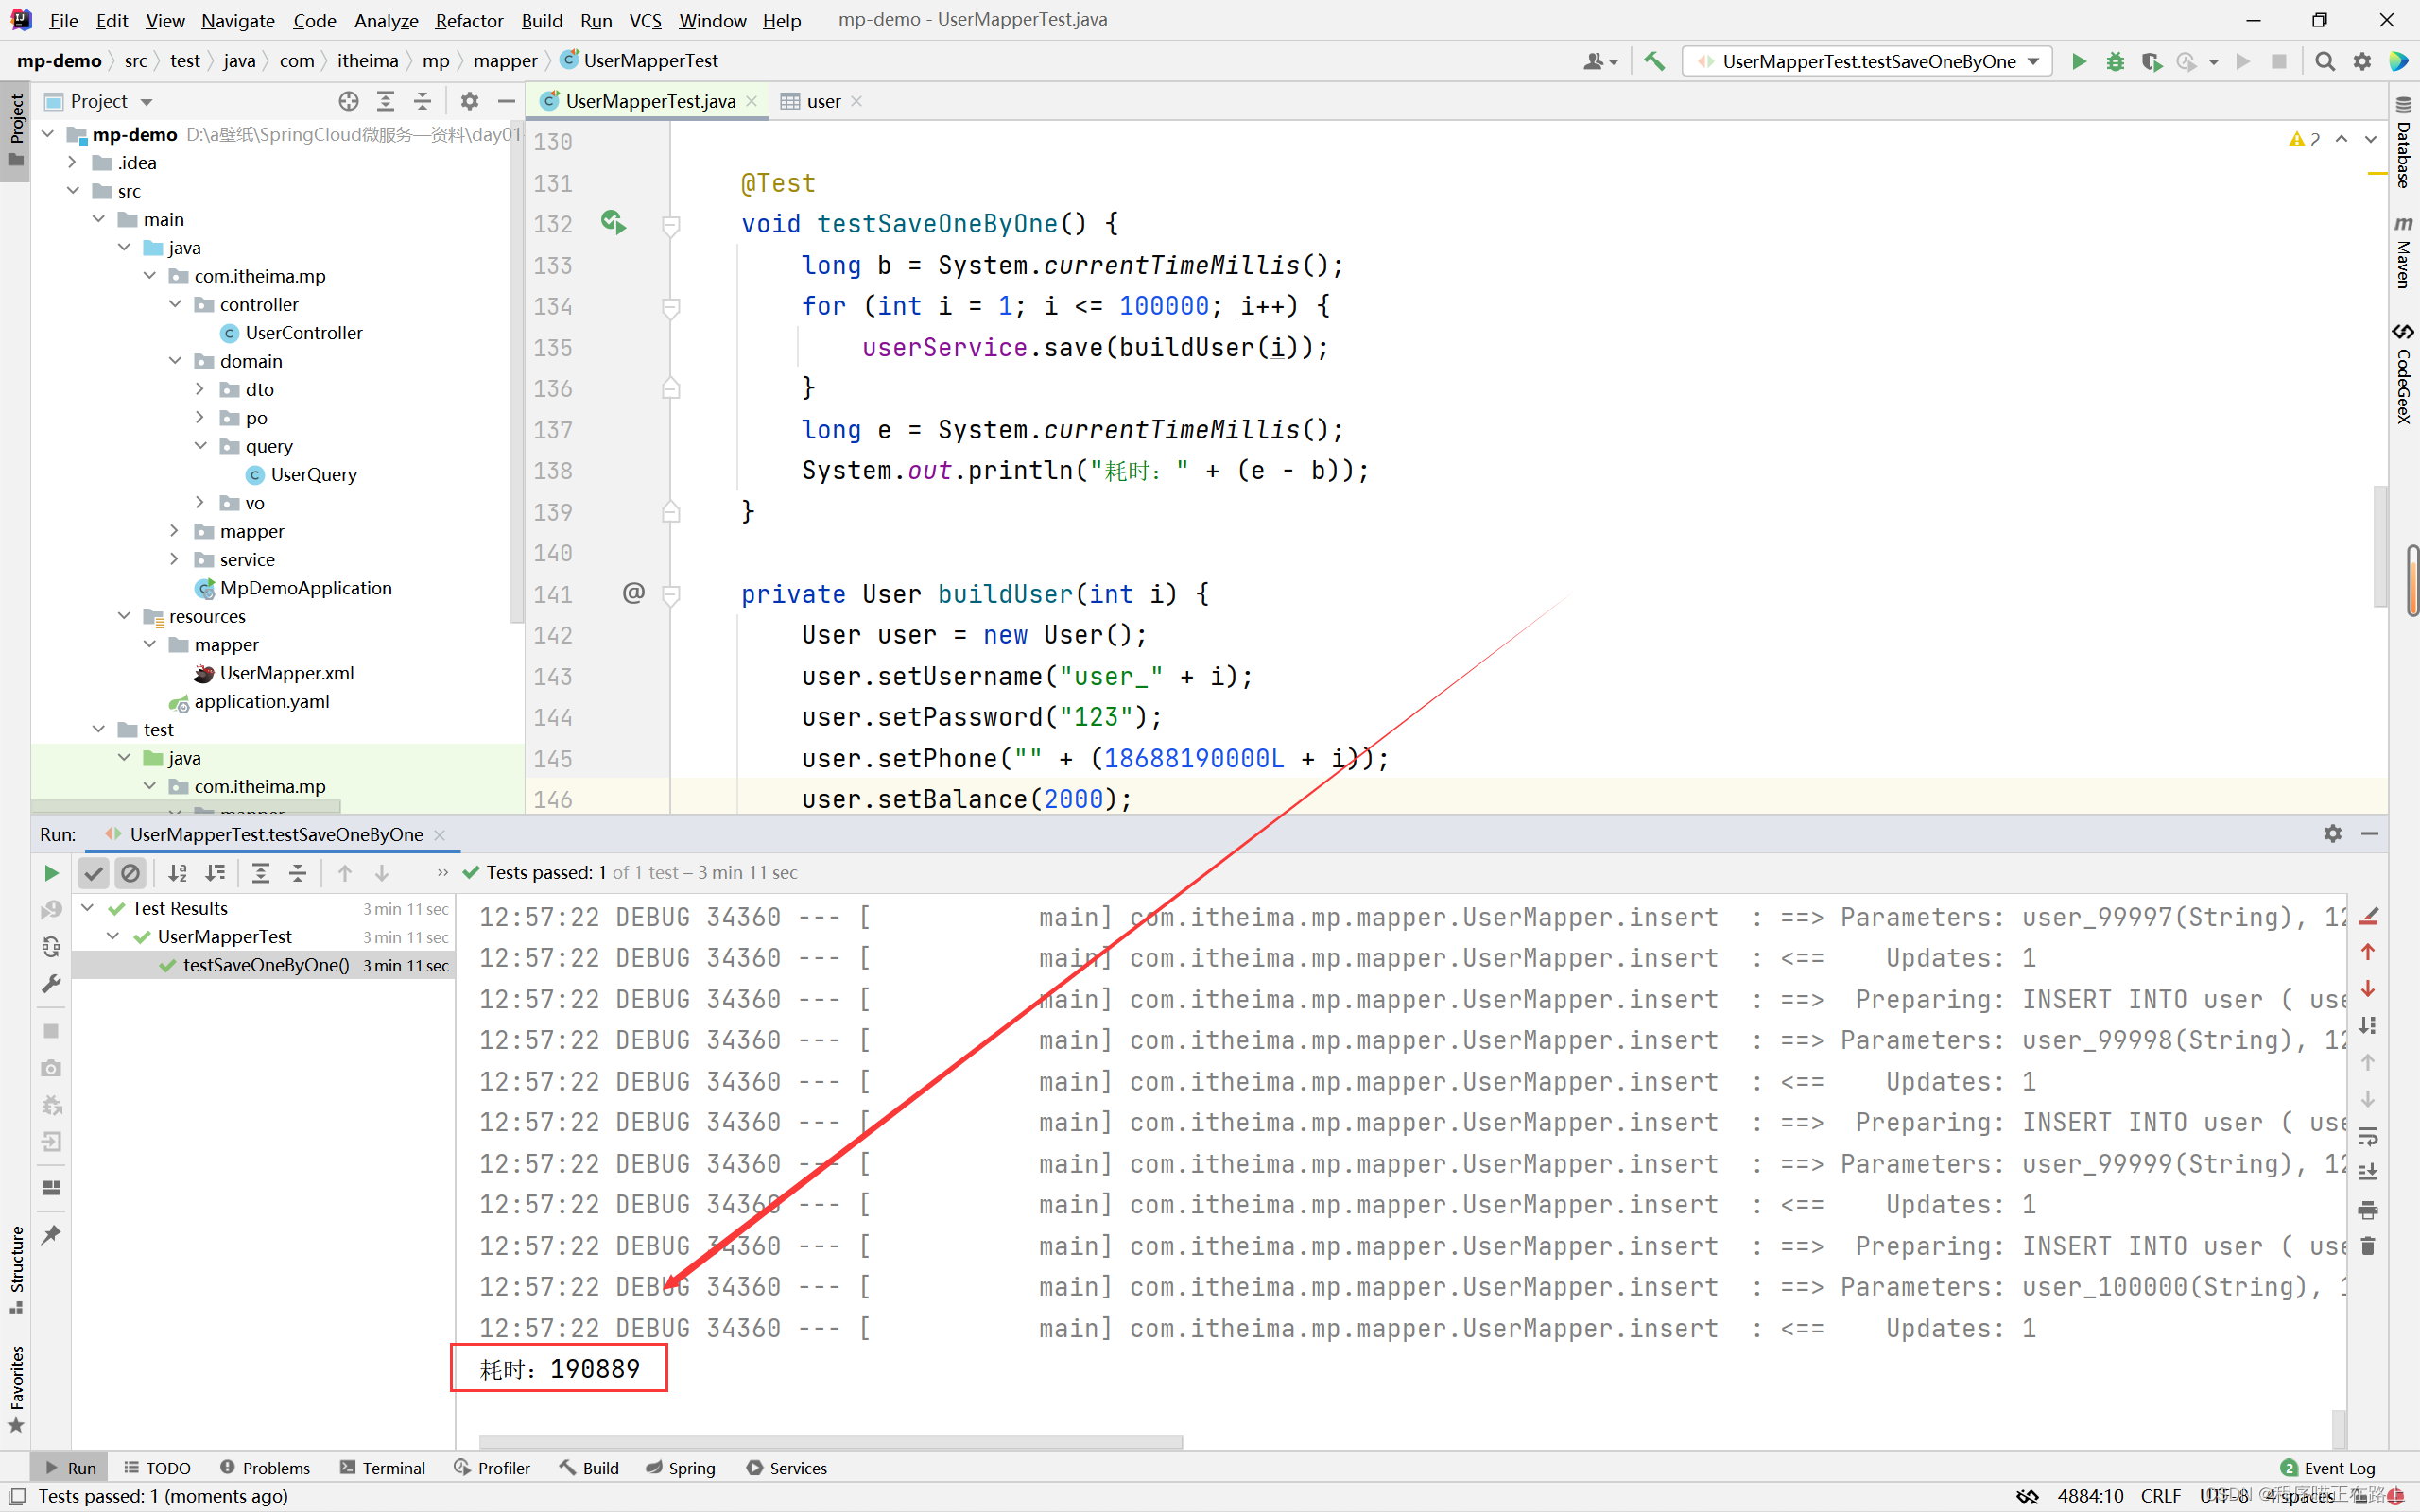Toggle the Show passed tests filter

tap(95, 873)
